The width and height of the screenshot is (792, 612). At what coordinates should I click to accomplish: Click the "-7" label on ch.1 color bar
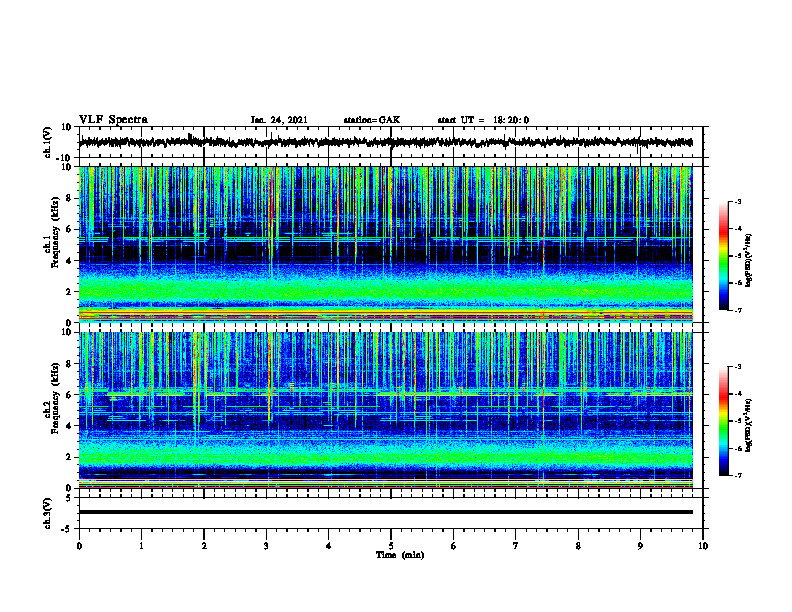737,310
